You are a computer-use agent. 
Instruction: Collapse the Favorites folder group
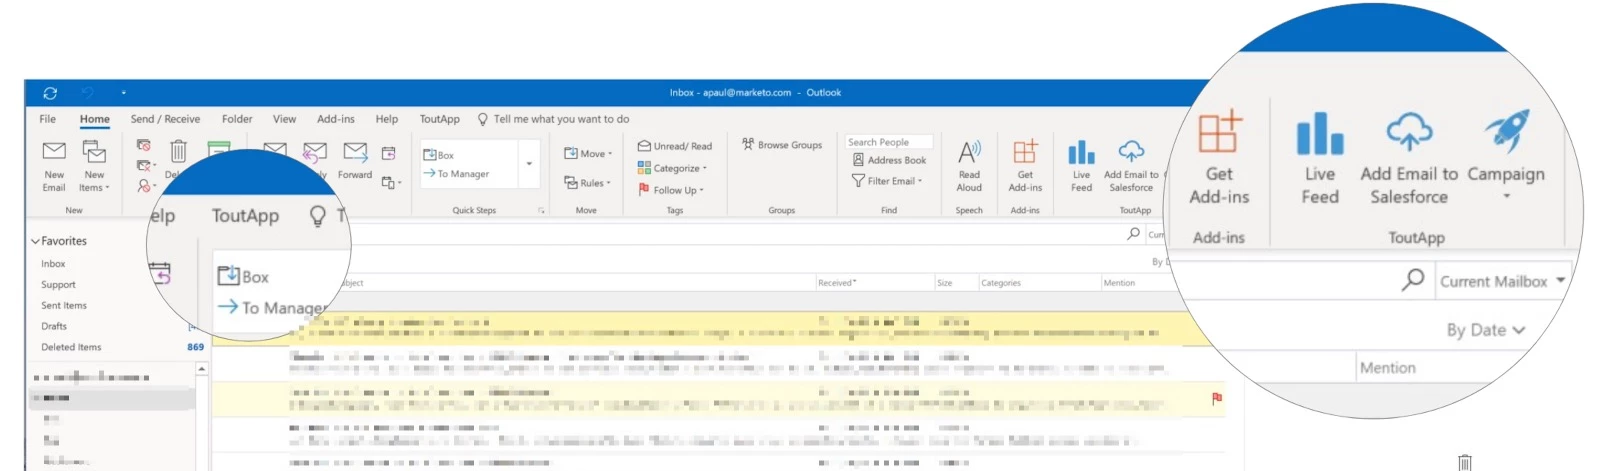[35, 241]
